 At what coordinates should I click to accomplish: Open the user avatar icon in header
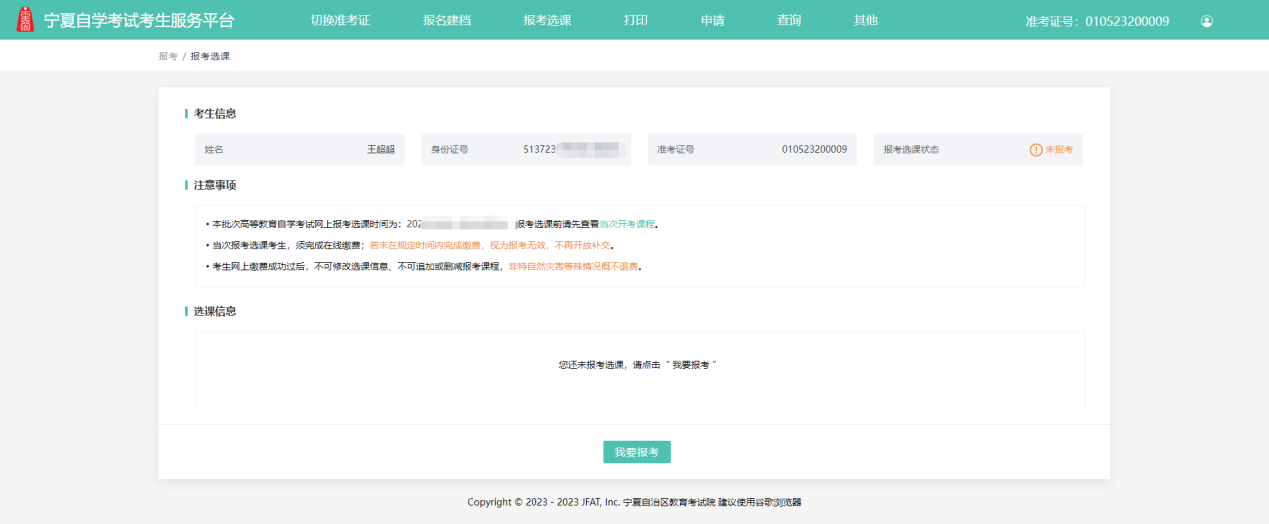pos(1207,21)
